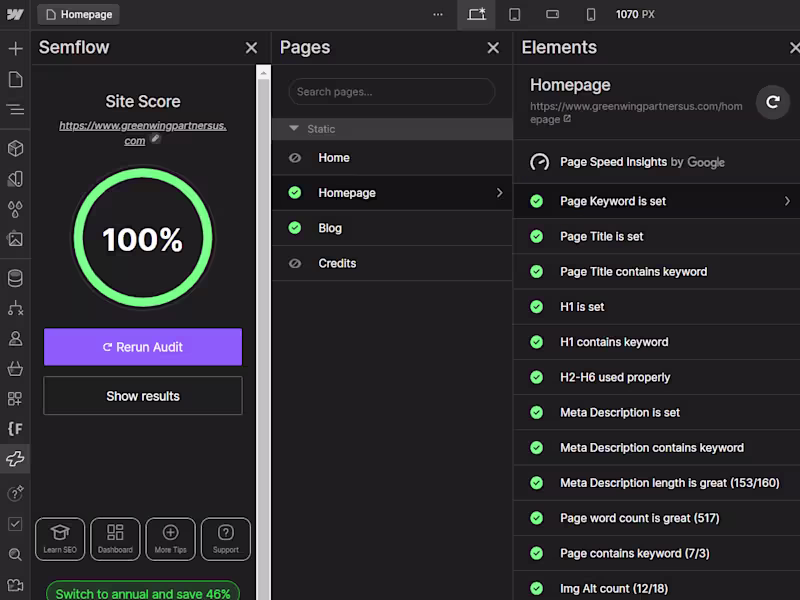This screenshot has width=800, height=600.
Task: Click the Semflow panel scrollbar
Action: tap(263, 300)
